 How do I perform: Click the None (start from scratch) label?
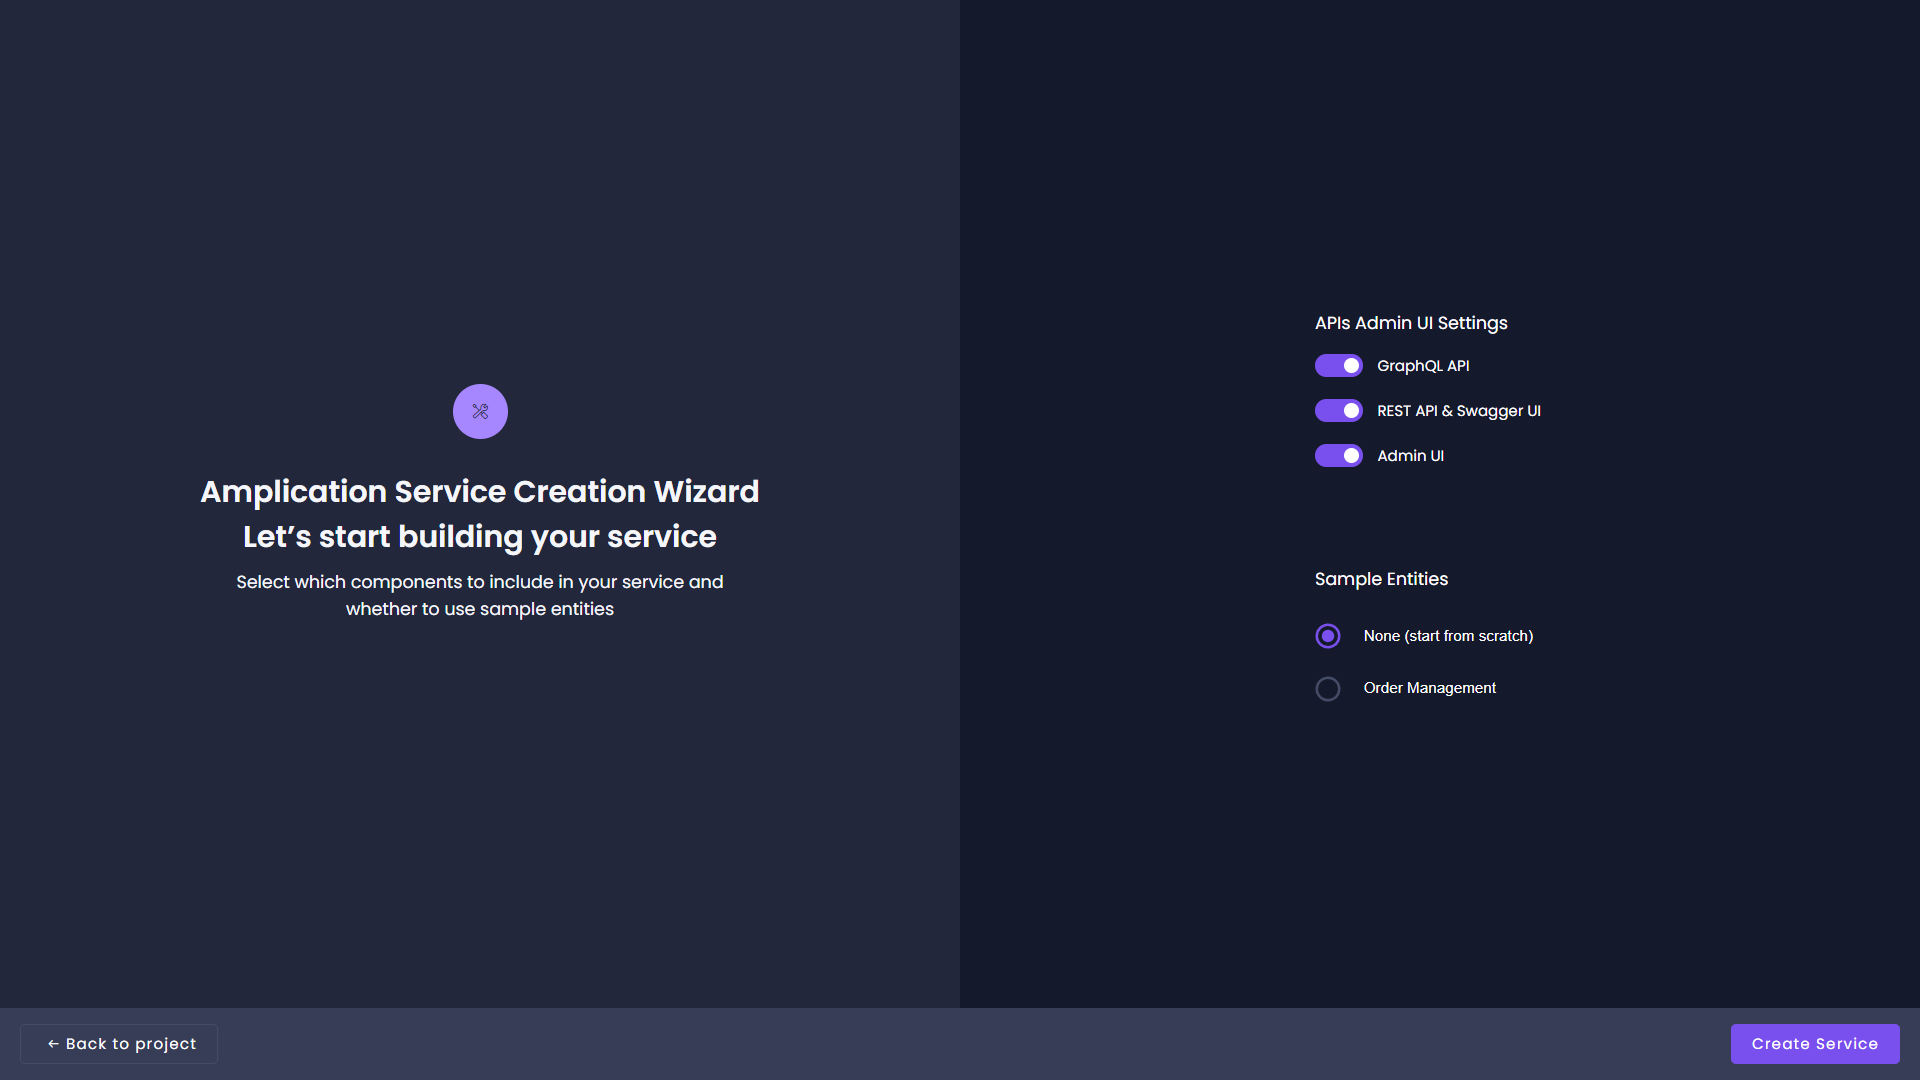1447,636
